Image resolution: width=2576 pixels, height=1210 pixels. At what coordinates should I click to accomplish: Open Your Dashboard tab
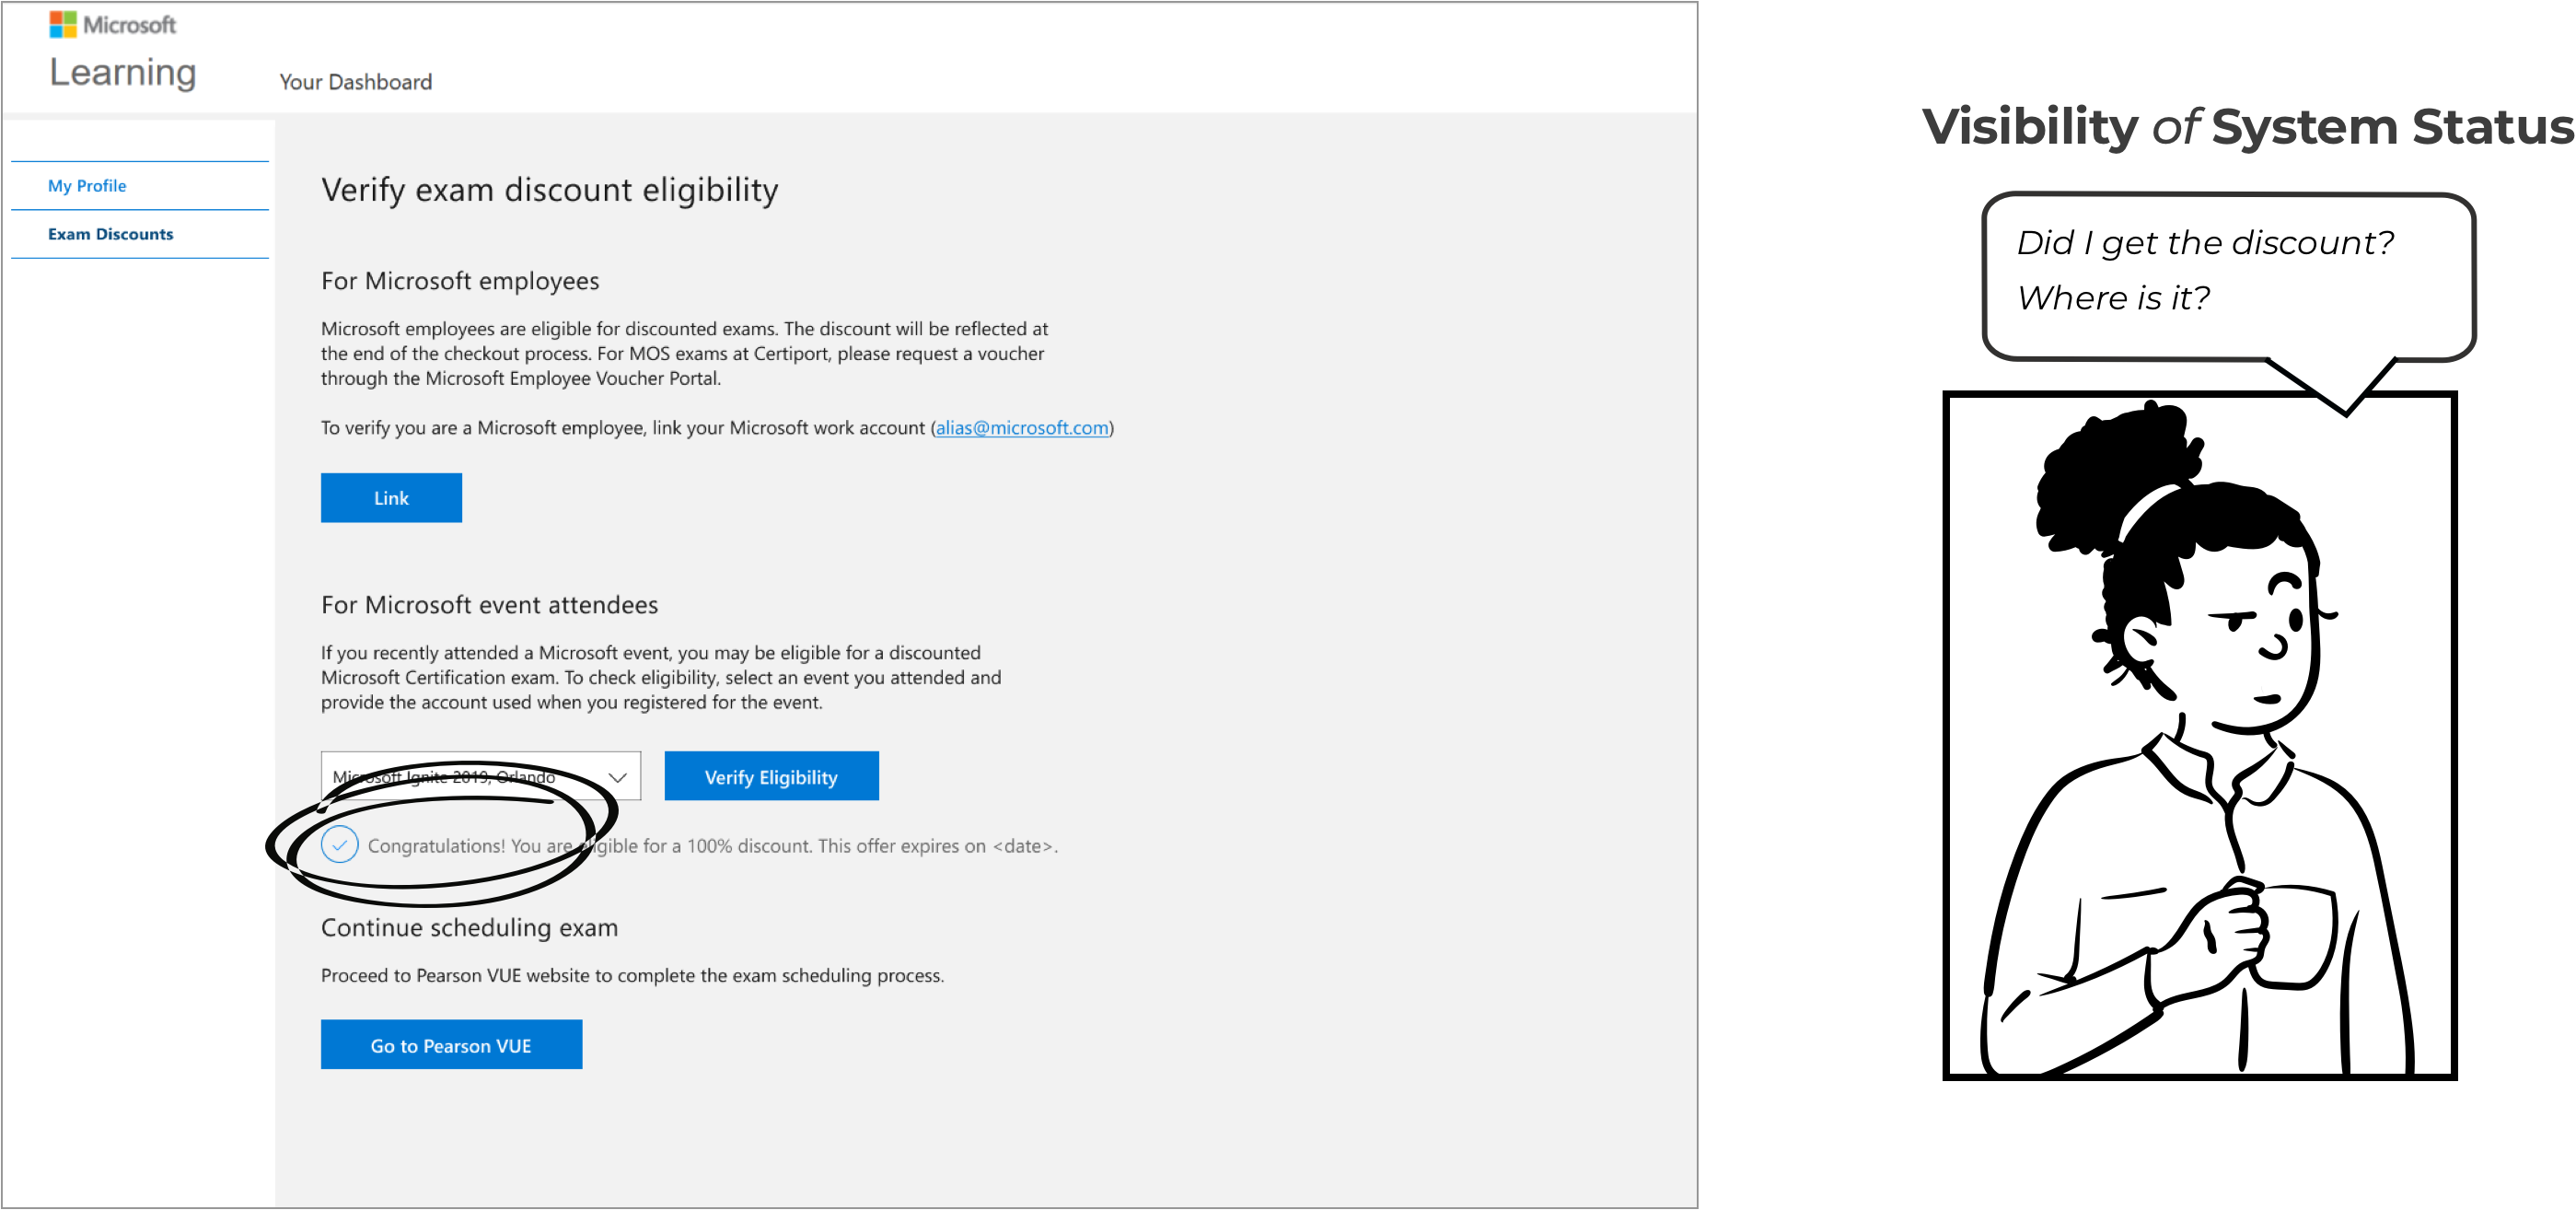[x=355, y=82]
